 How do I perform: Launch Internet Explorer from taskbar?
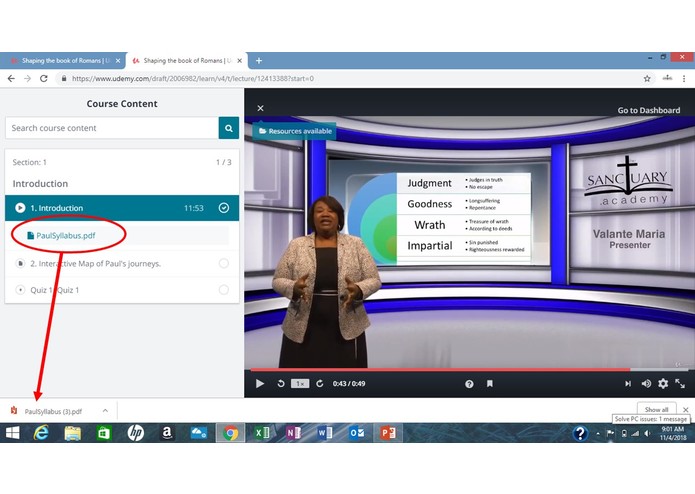[41, 433]
